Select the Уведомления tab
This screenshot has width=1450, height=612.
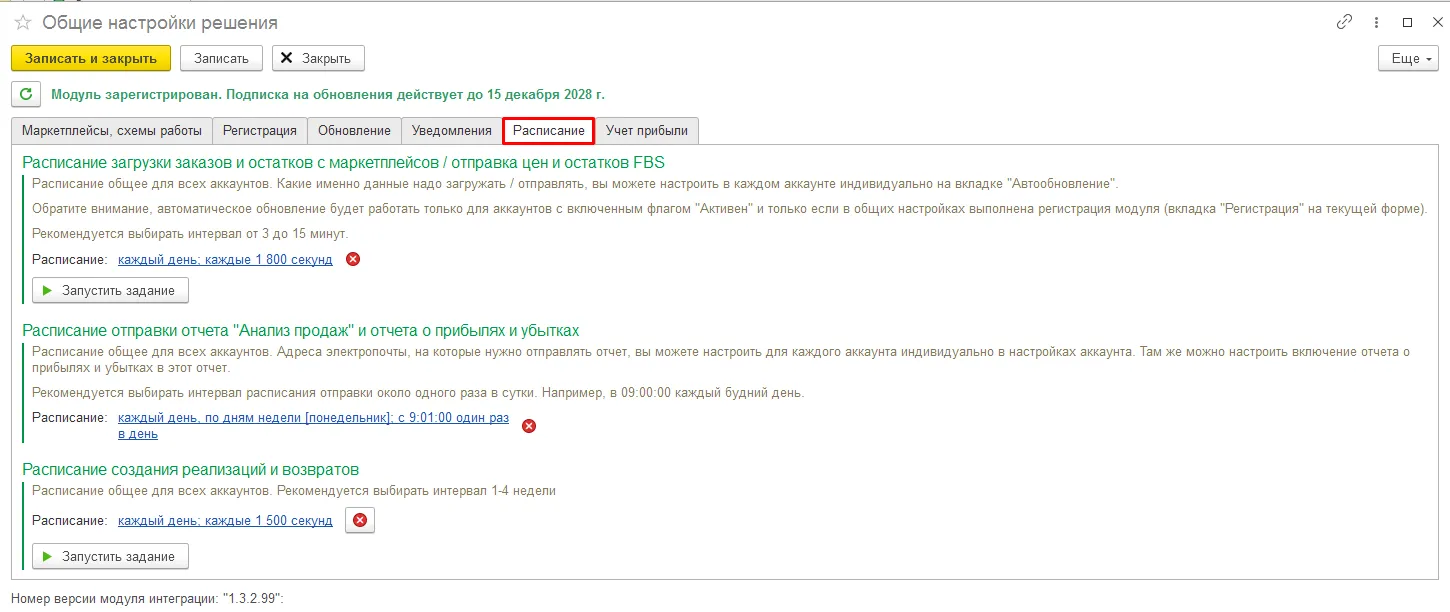point(452,131)
